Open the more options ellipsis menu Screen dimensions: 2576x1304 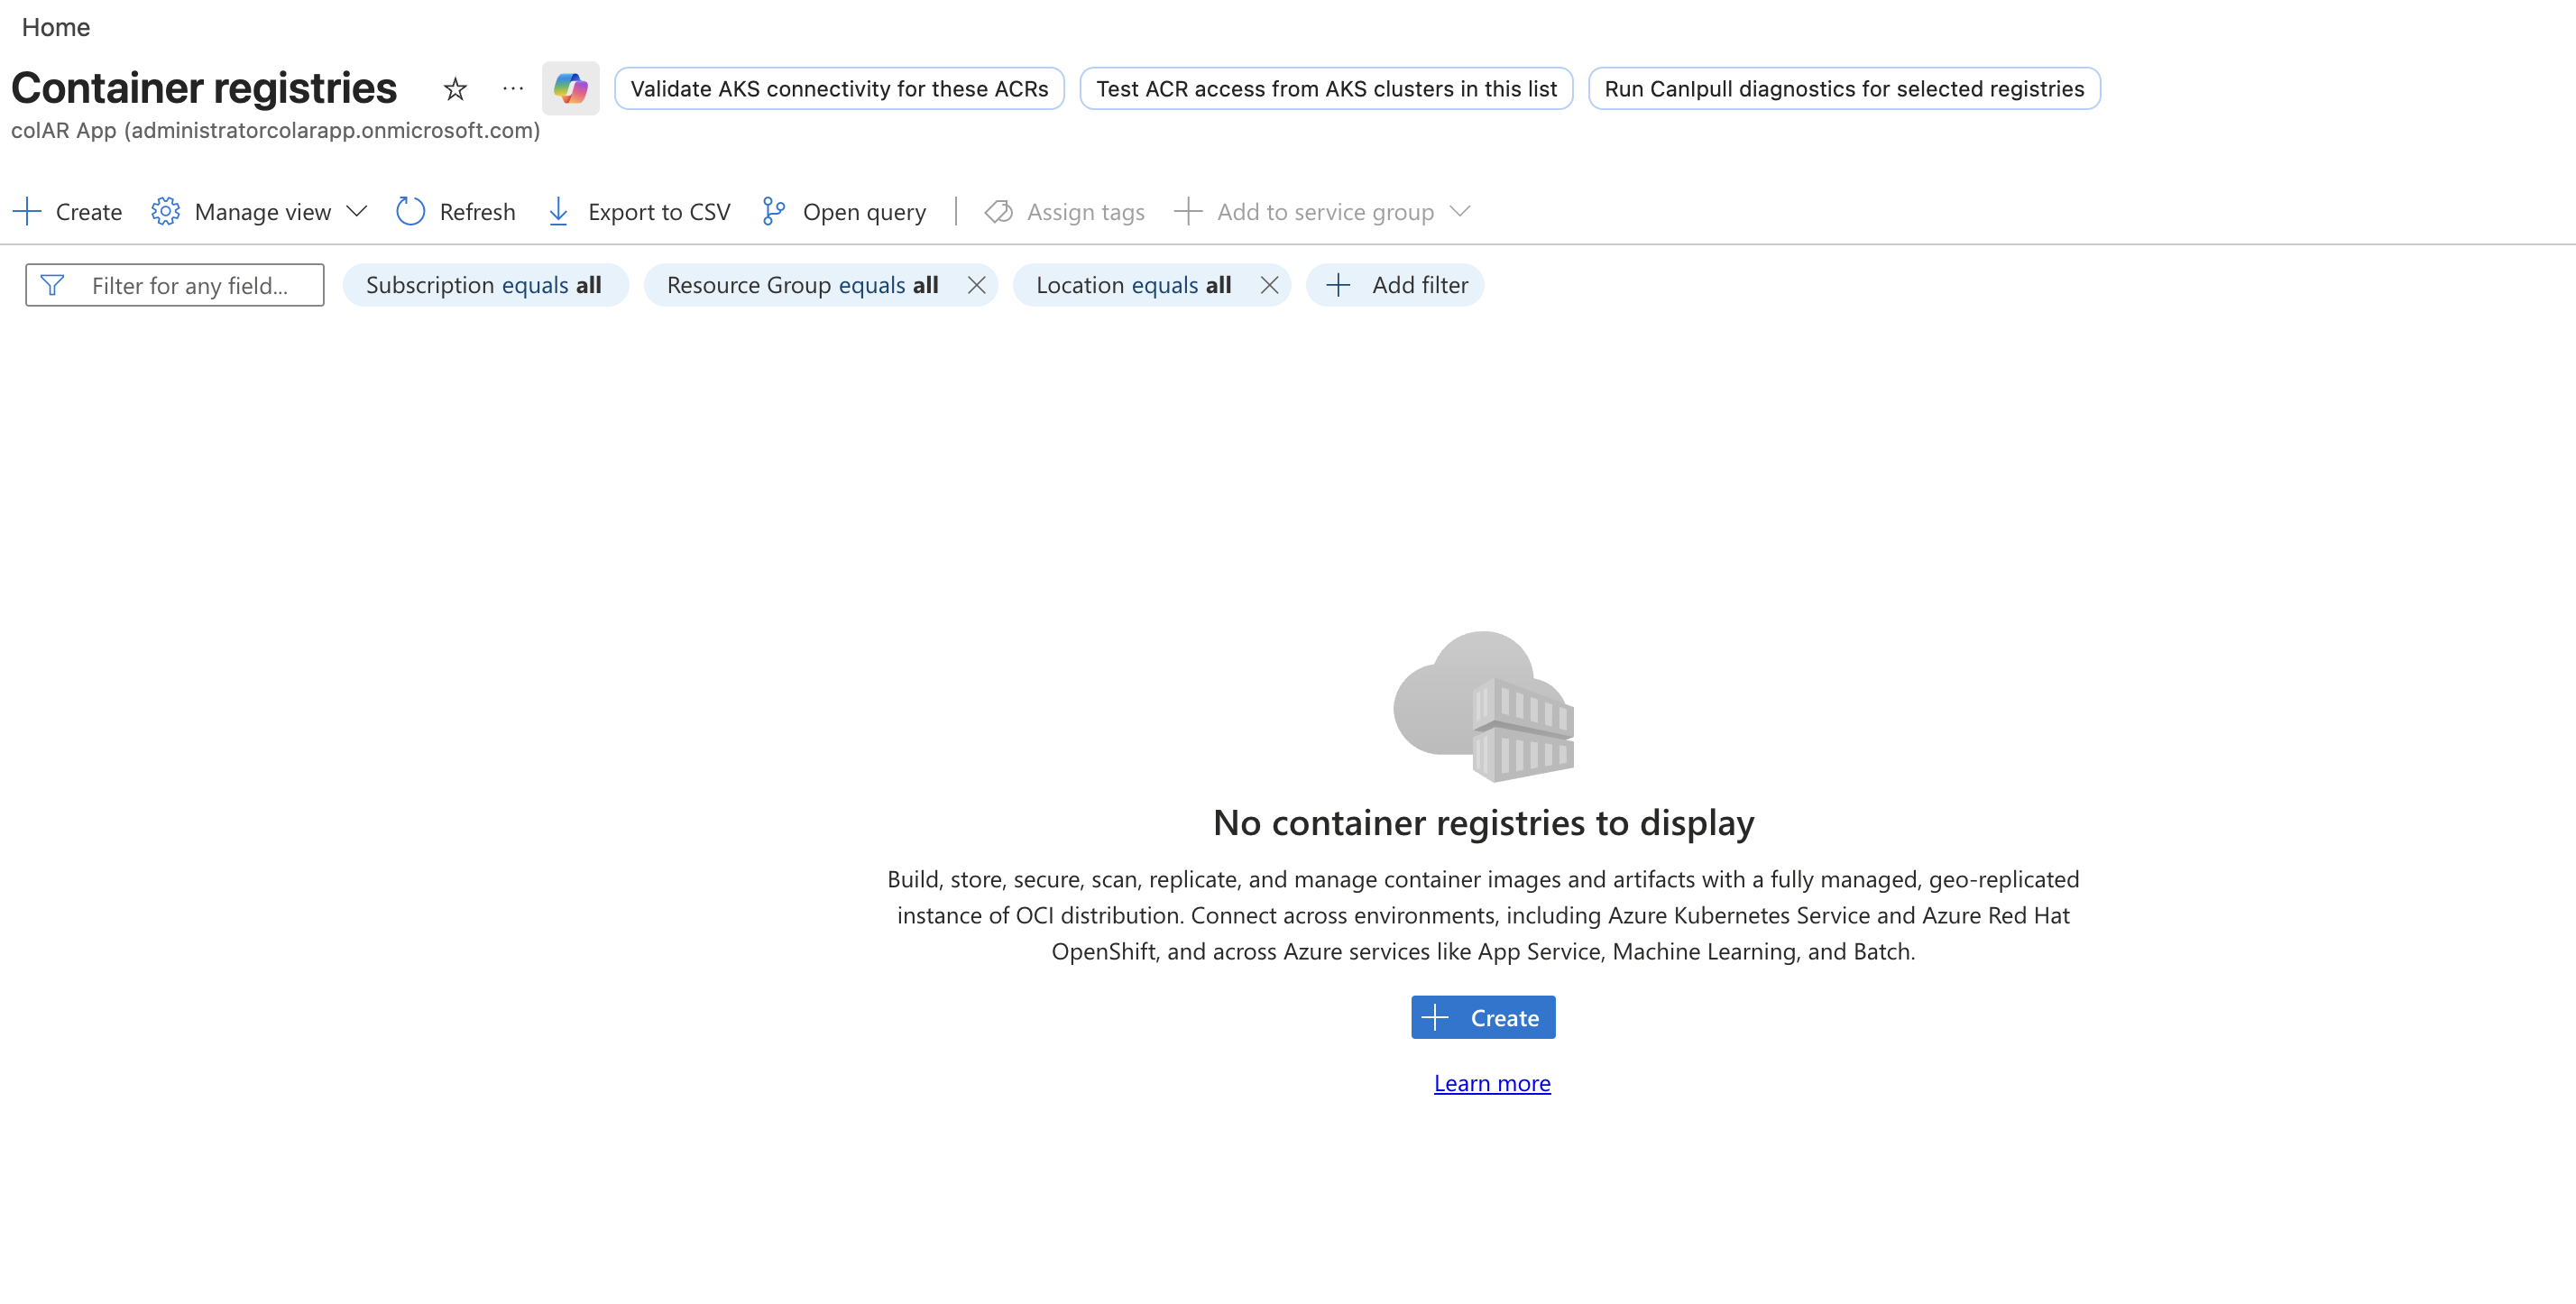click(x=513, y=88)
